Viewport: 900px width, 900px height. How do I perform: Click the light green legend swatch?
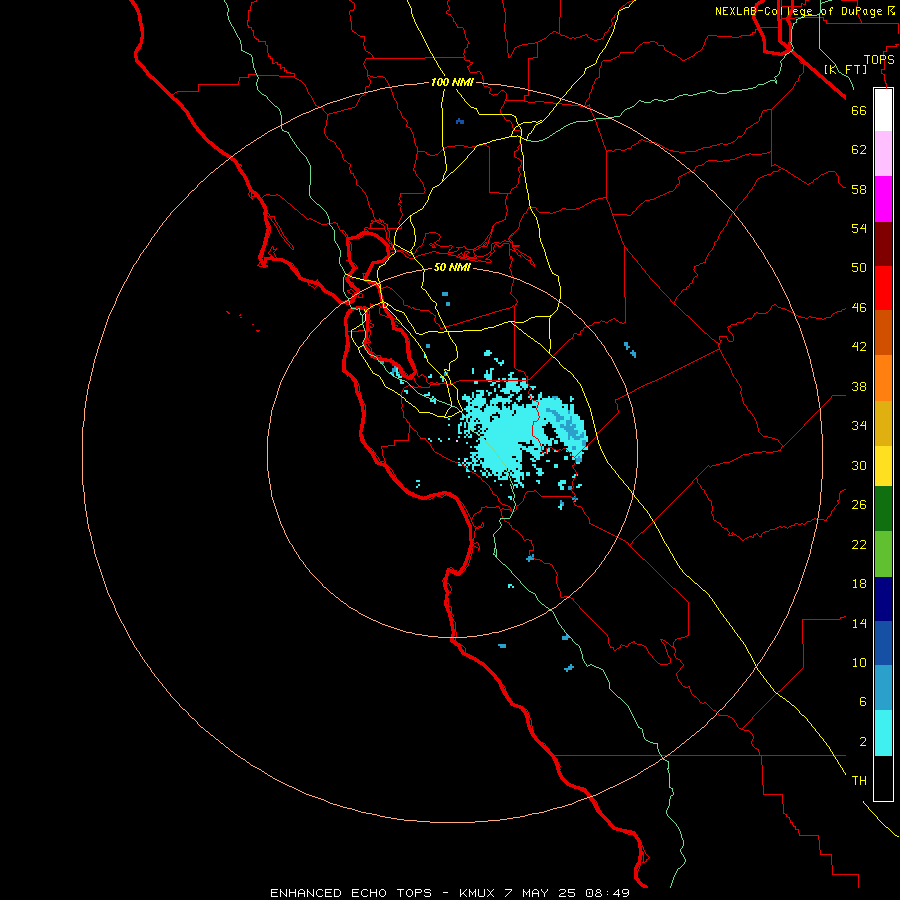coord(883,554)
